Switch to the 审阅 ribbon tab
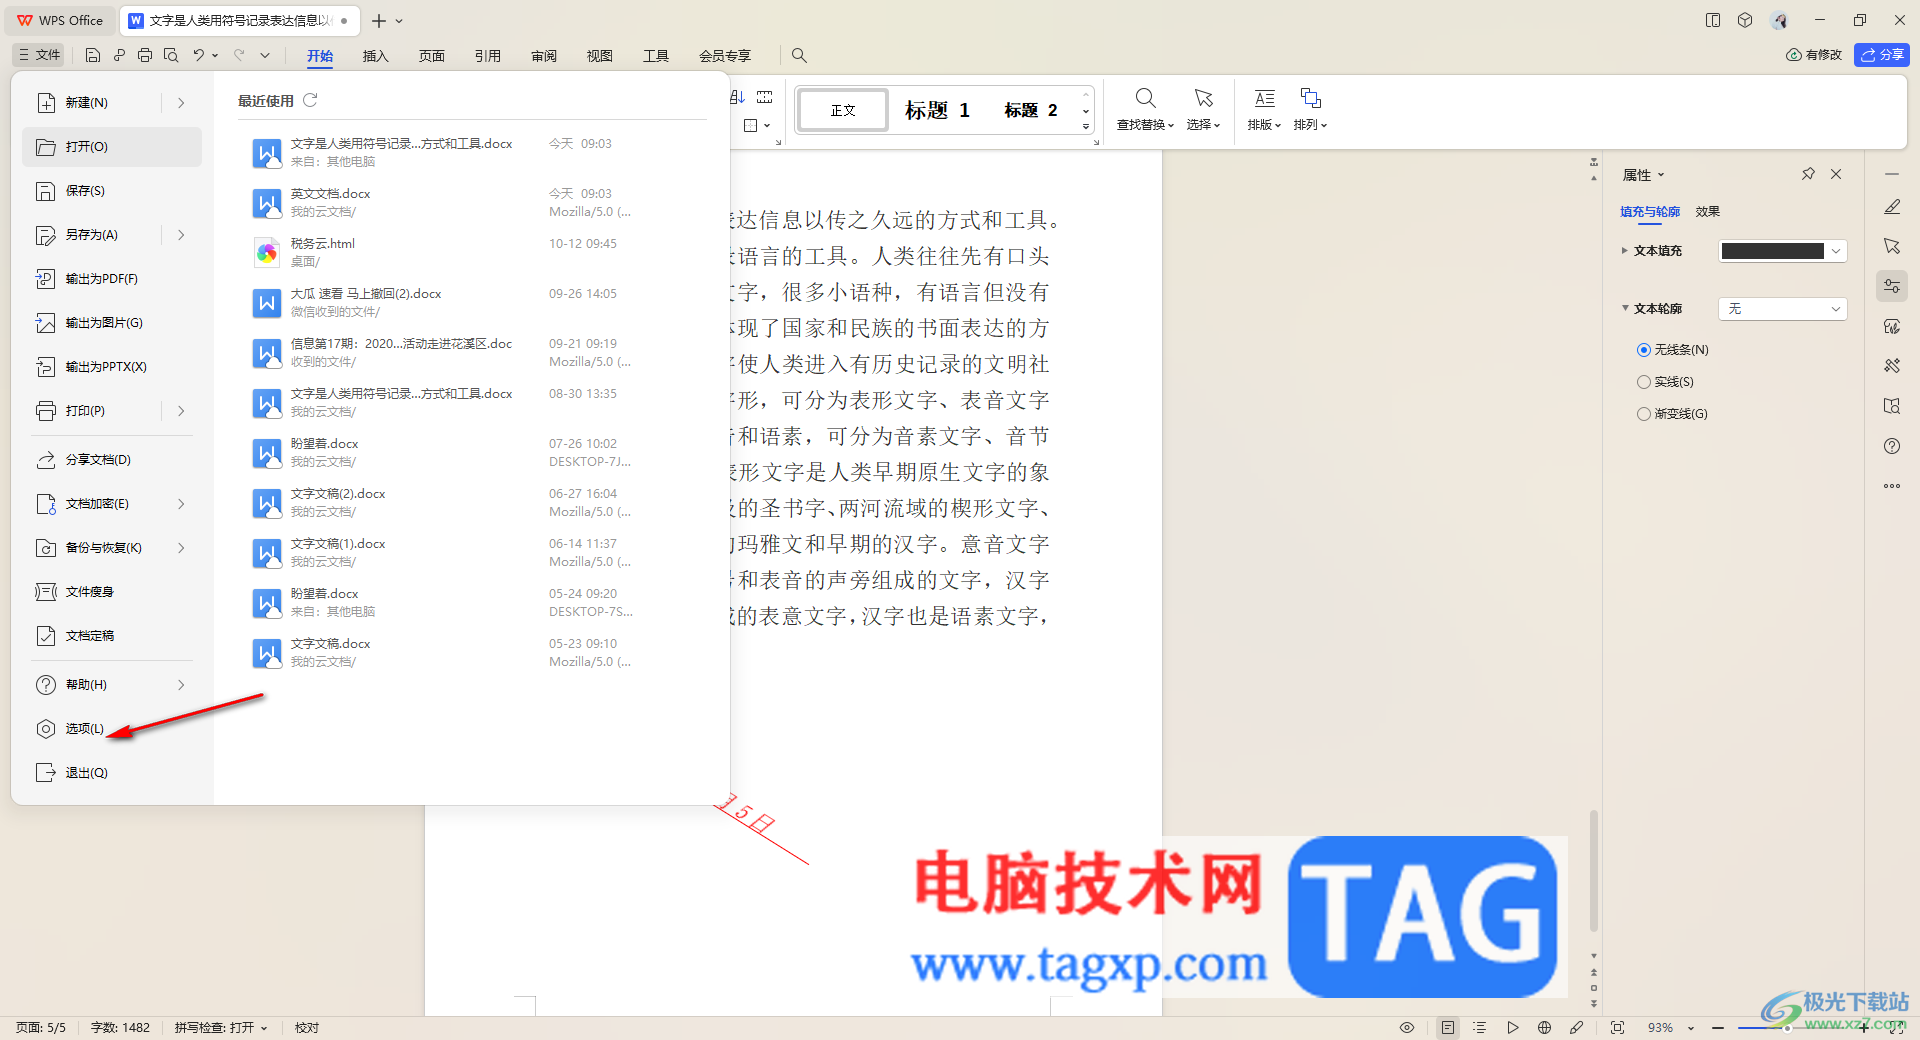Image resolution: width=1920 pixels, height=1040 pixels. [x=543, y=56]
